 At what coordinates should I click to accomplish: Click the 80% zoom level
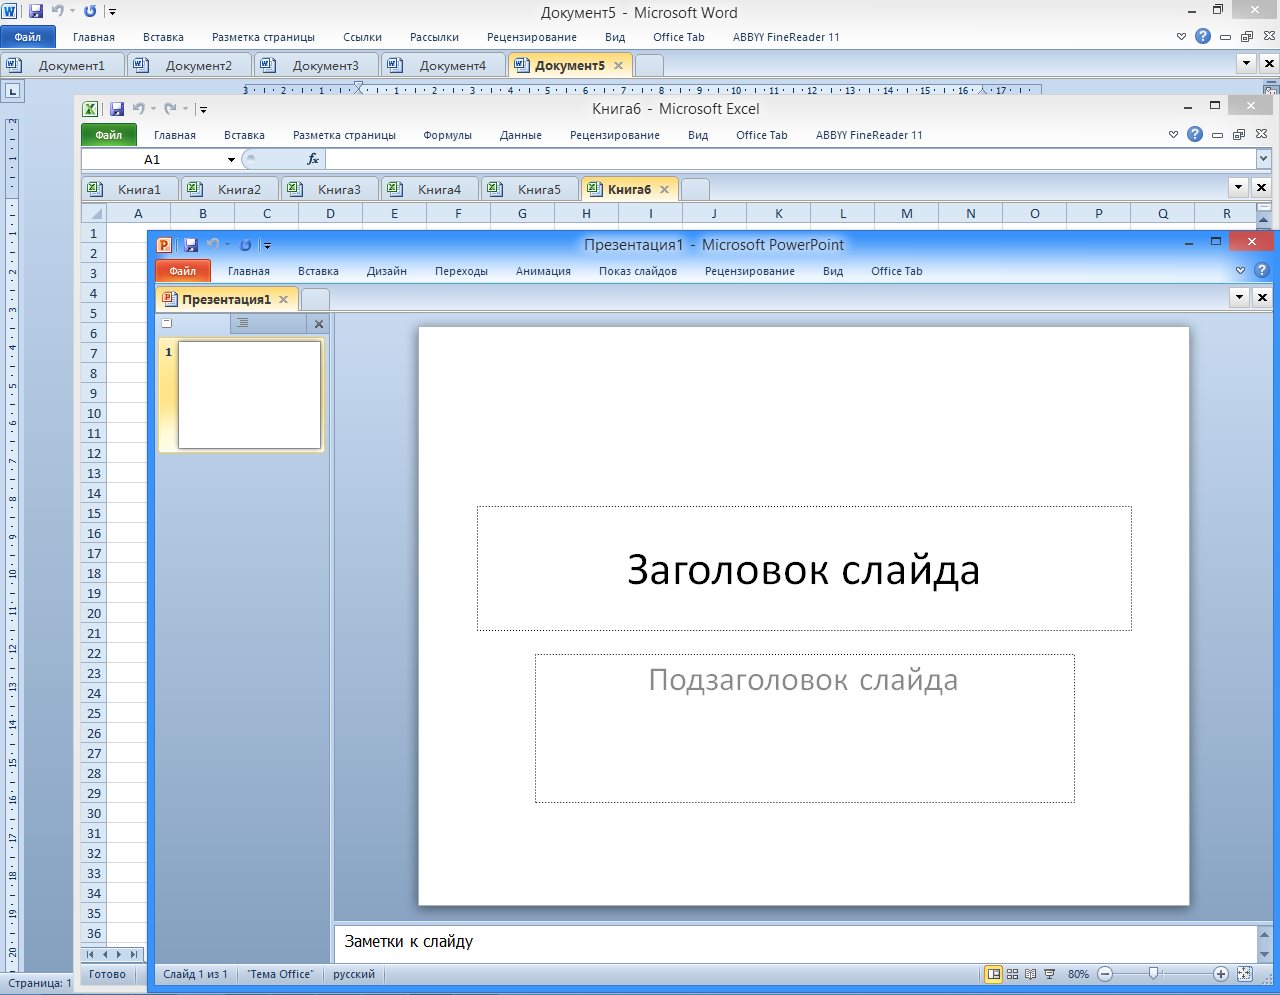point(1078,974)
